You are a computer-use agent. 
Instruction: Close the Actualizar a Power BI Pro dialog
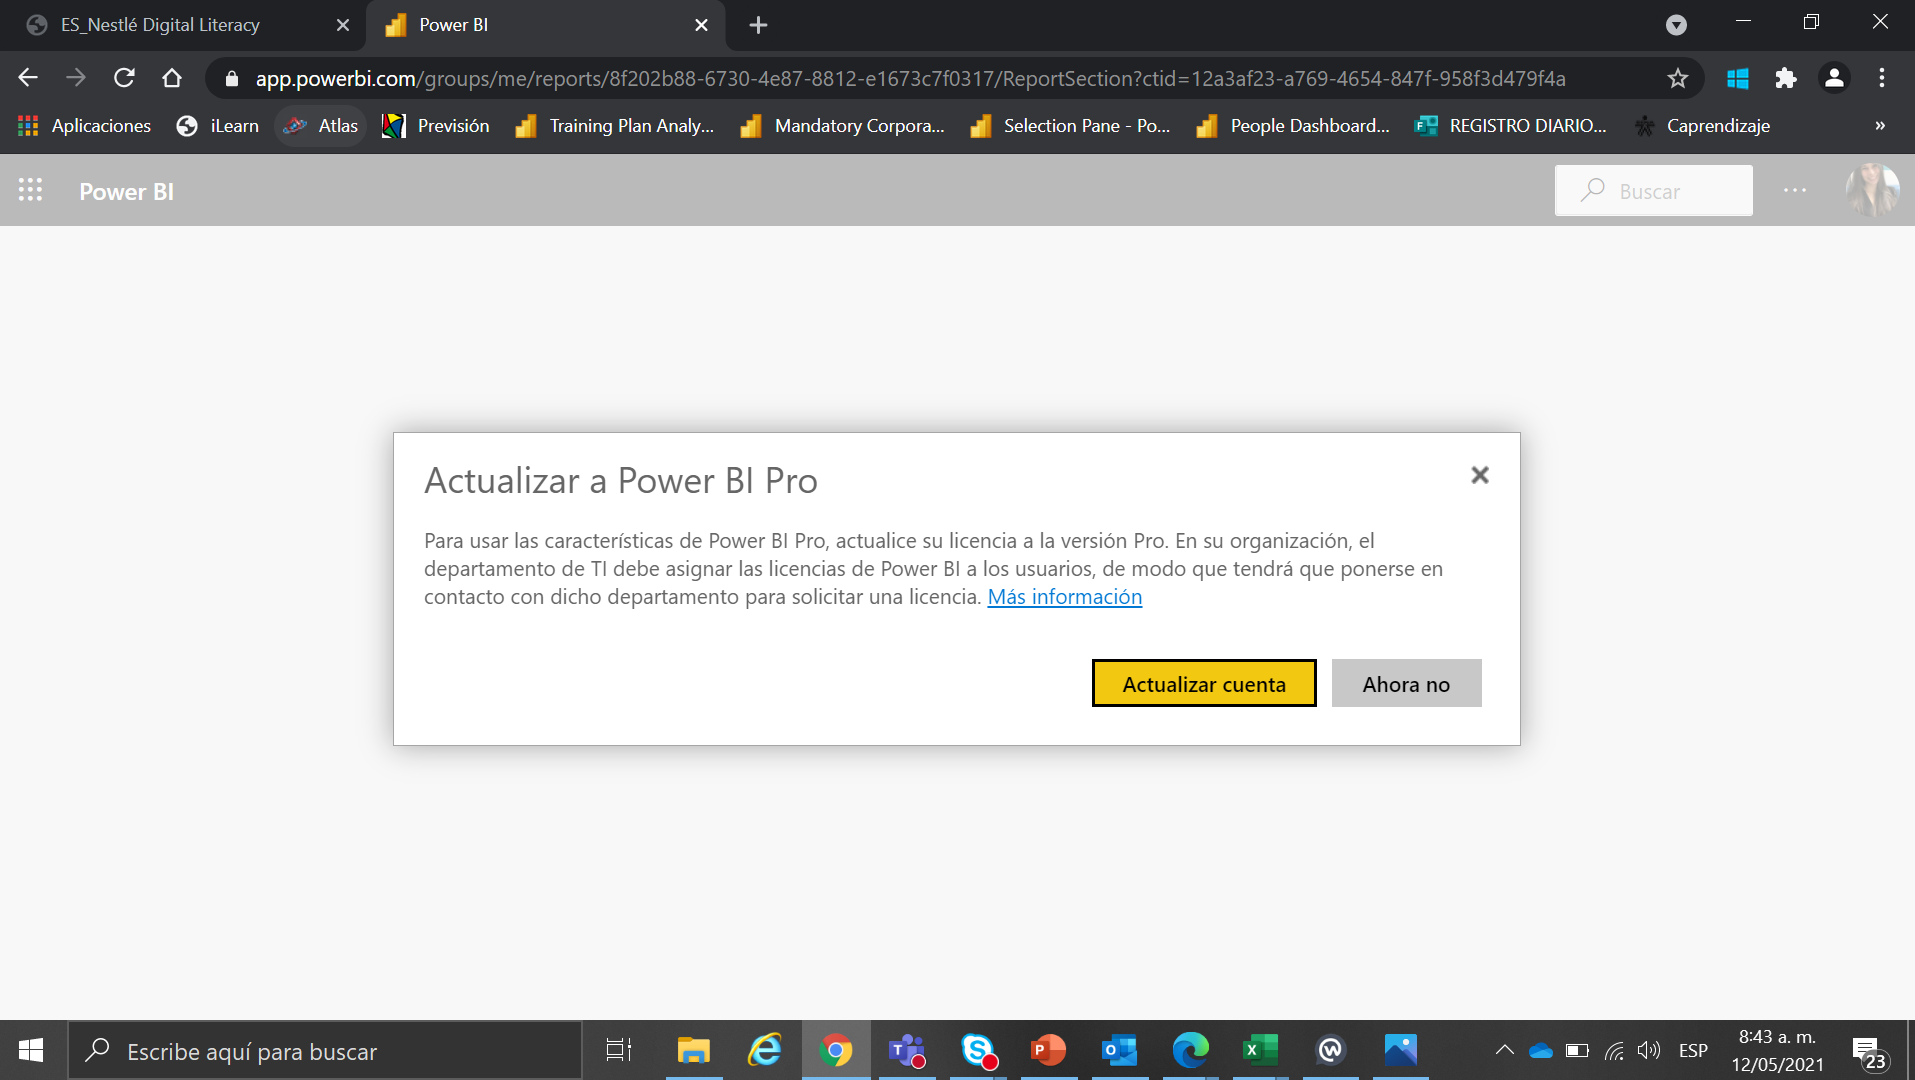click(1480, 475)
